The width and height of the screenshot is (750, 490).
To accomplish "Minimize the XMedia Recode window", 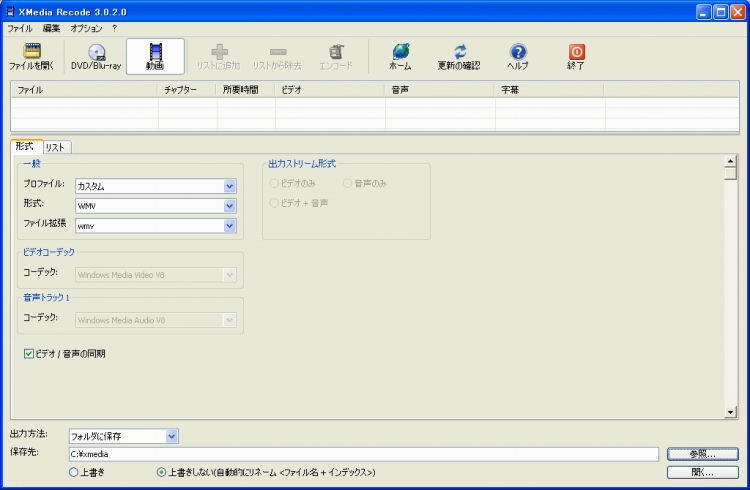I will point(704,12).
